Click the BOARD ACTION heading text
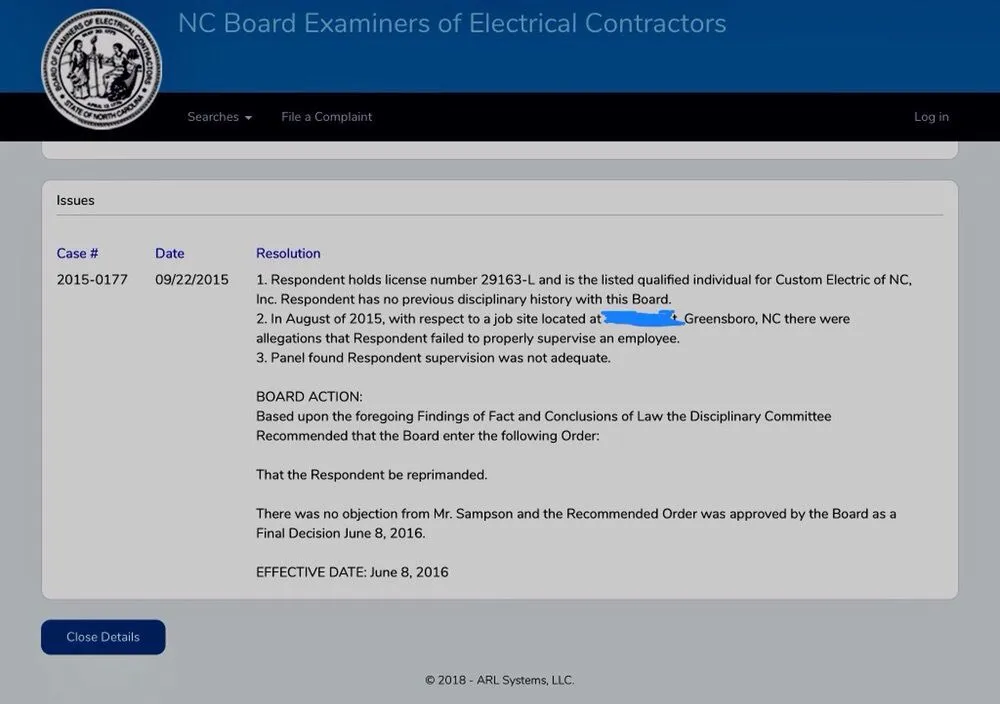The height and width of the screenshot is (704, 1000). (309, 396)
